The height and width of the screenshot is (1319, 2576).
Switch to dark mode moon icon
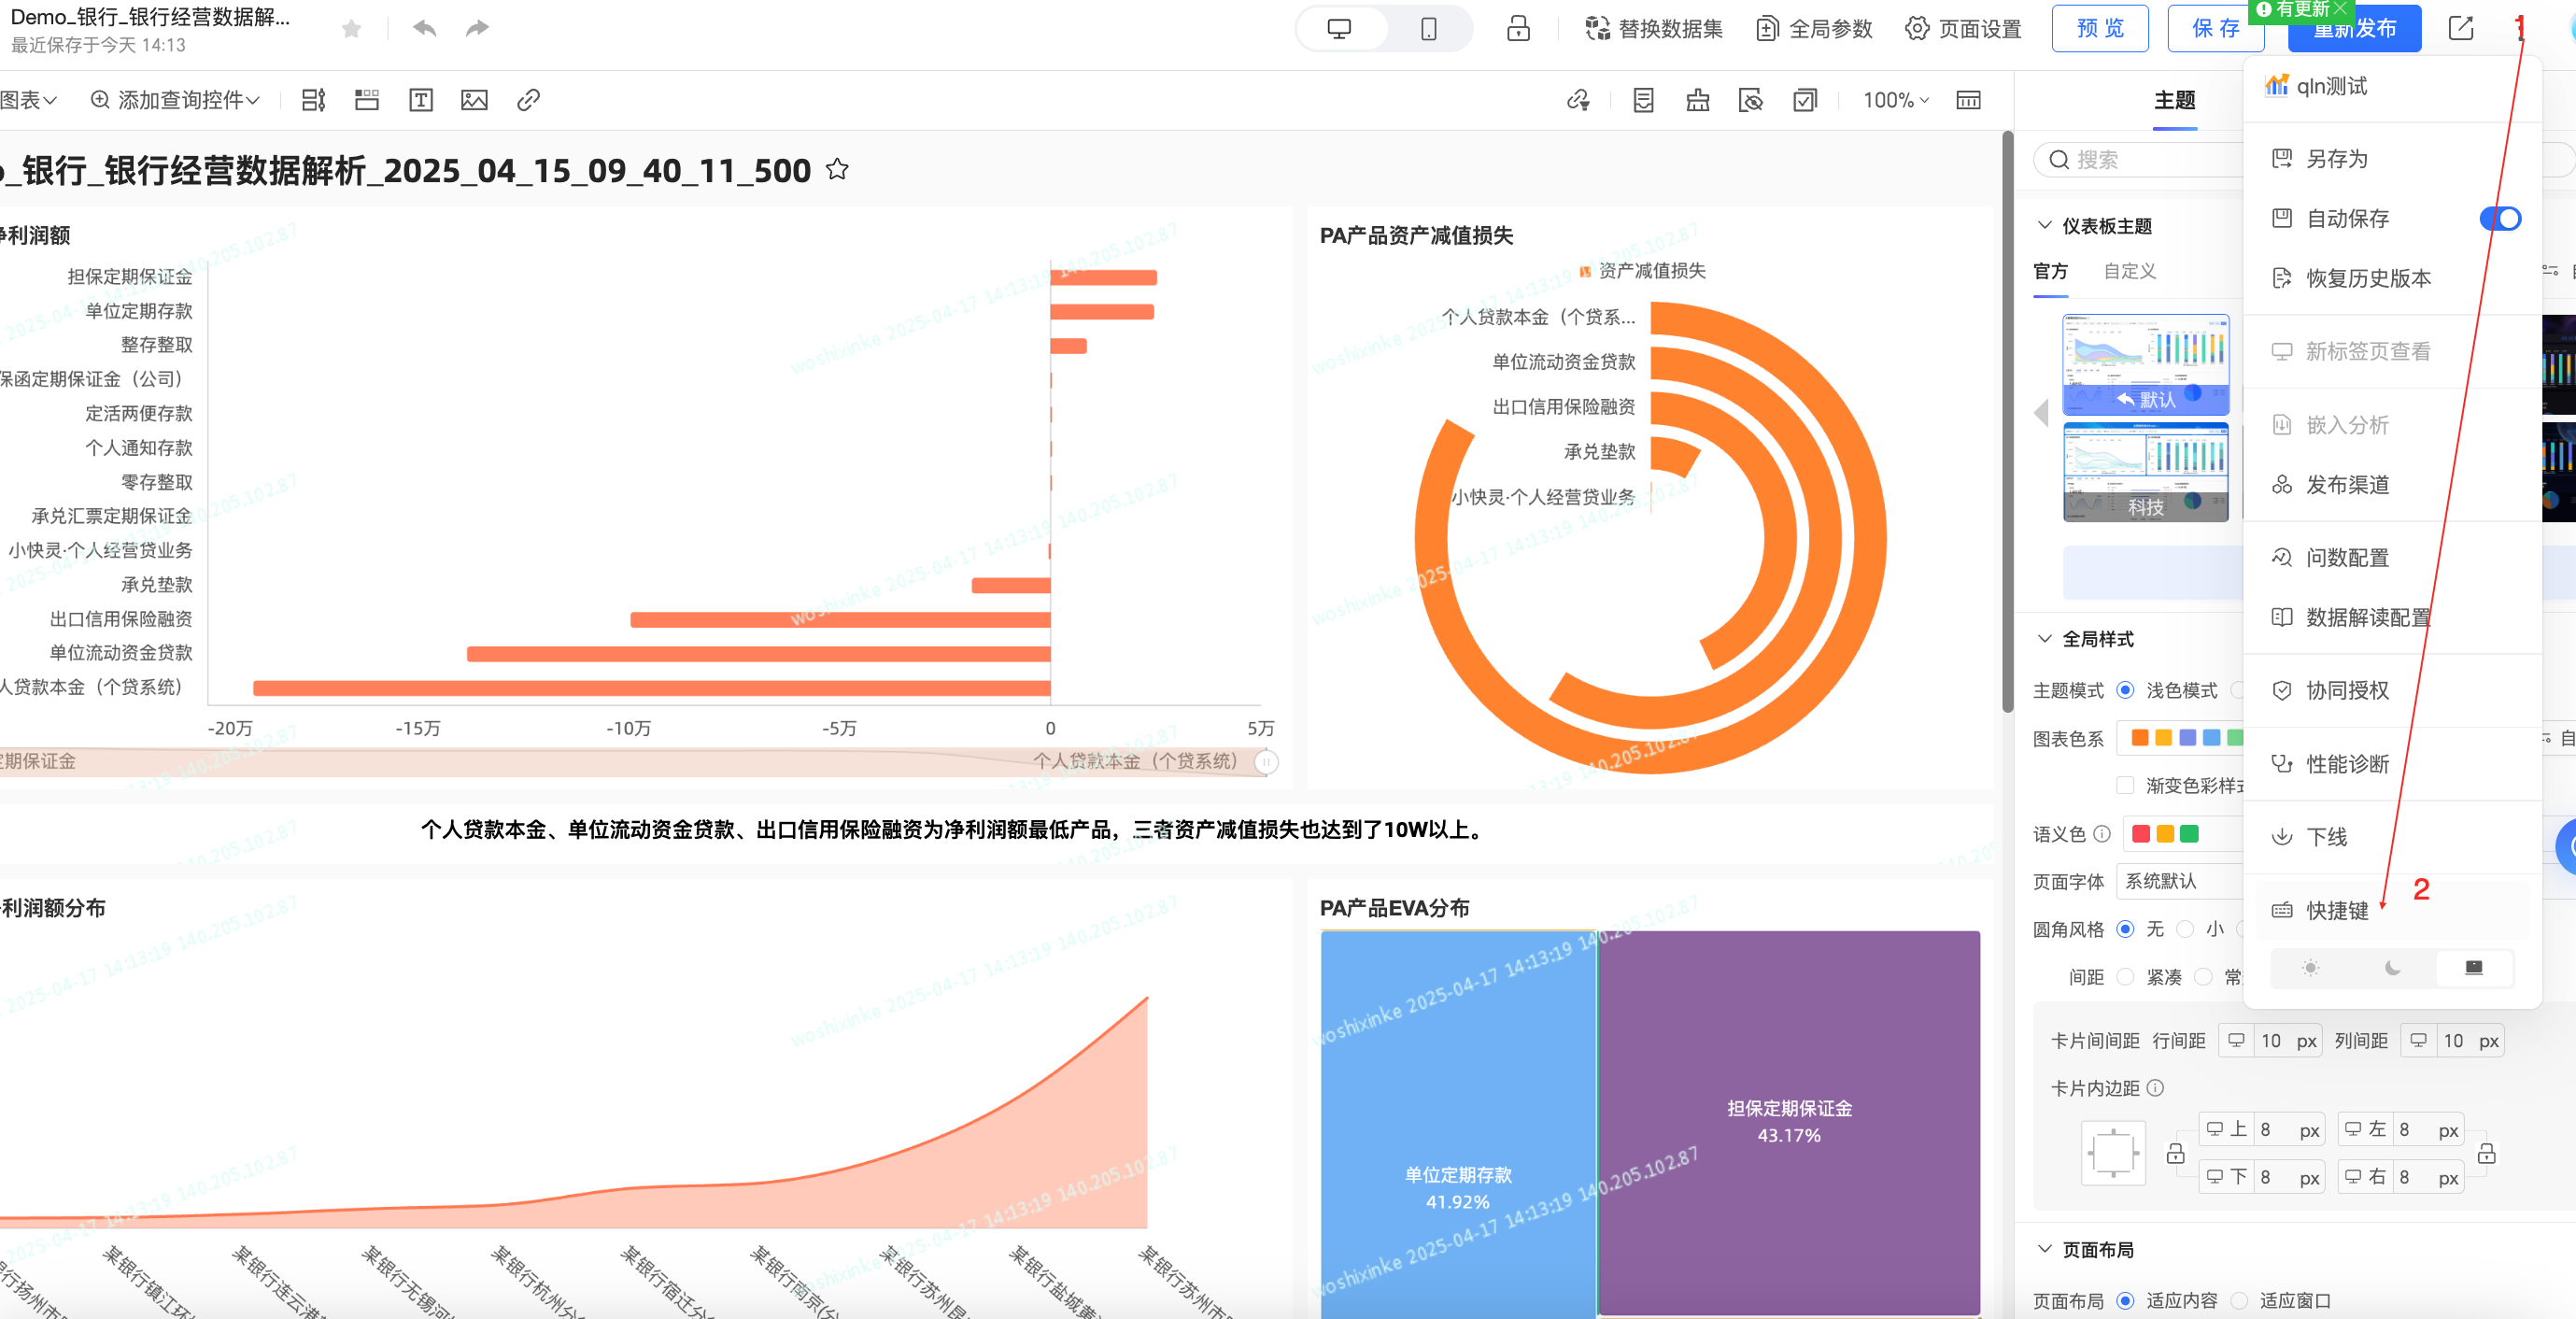tap(2392, 968)
